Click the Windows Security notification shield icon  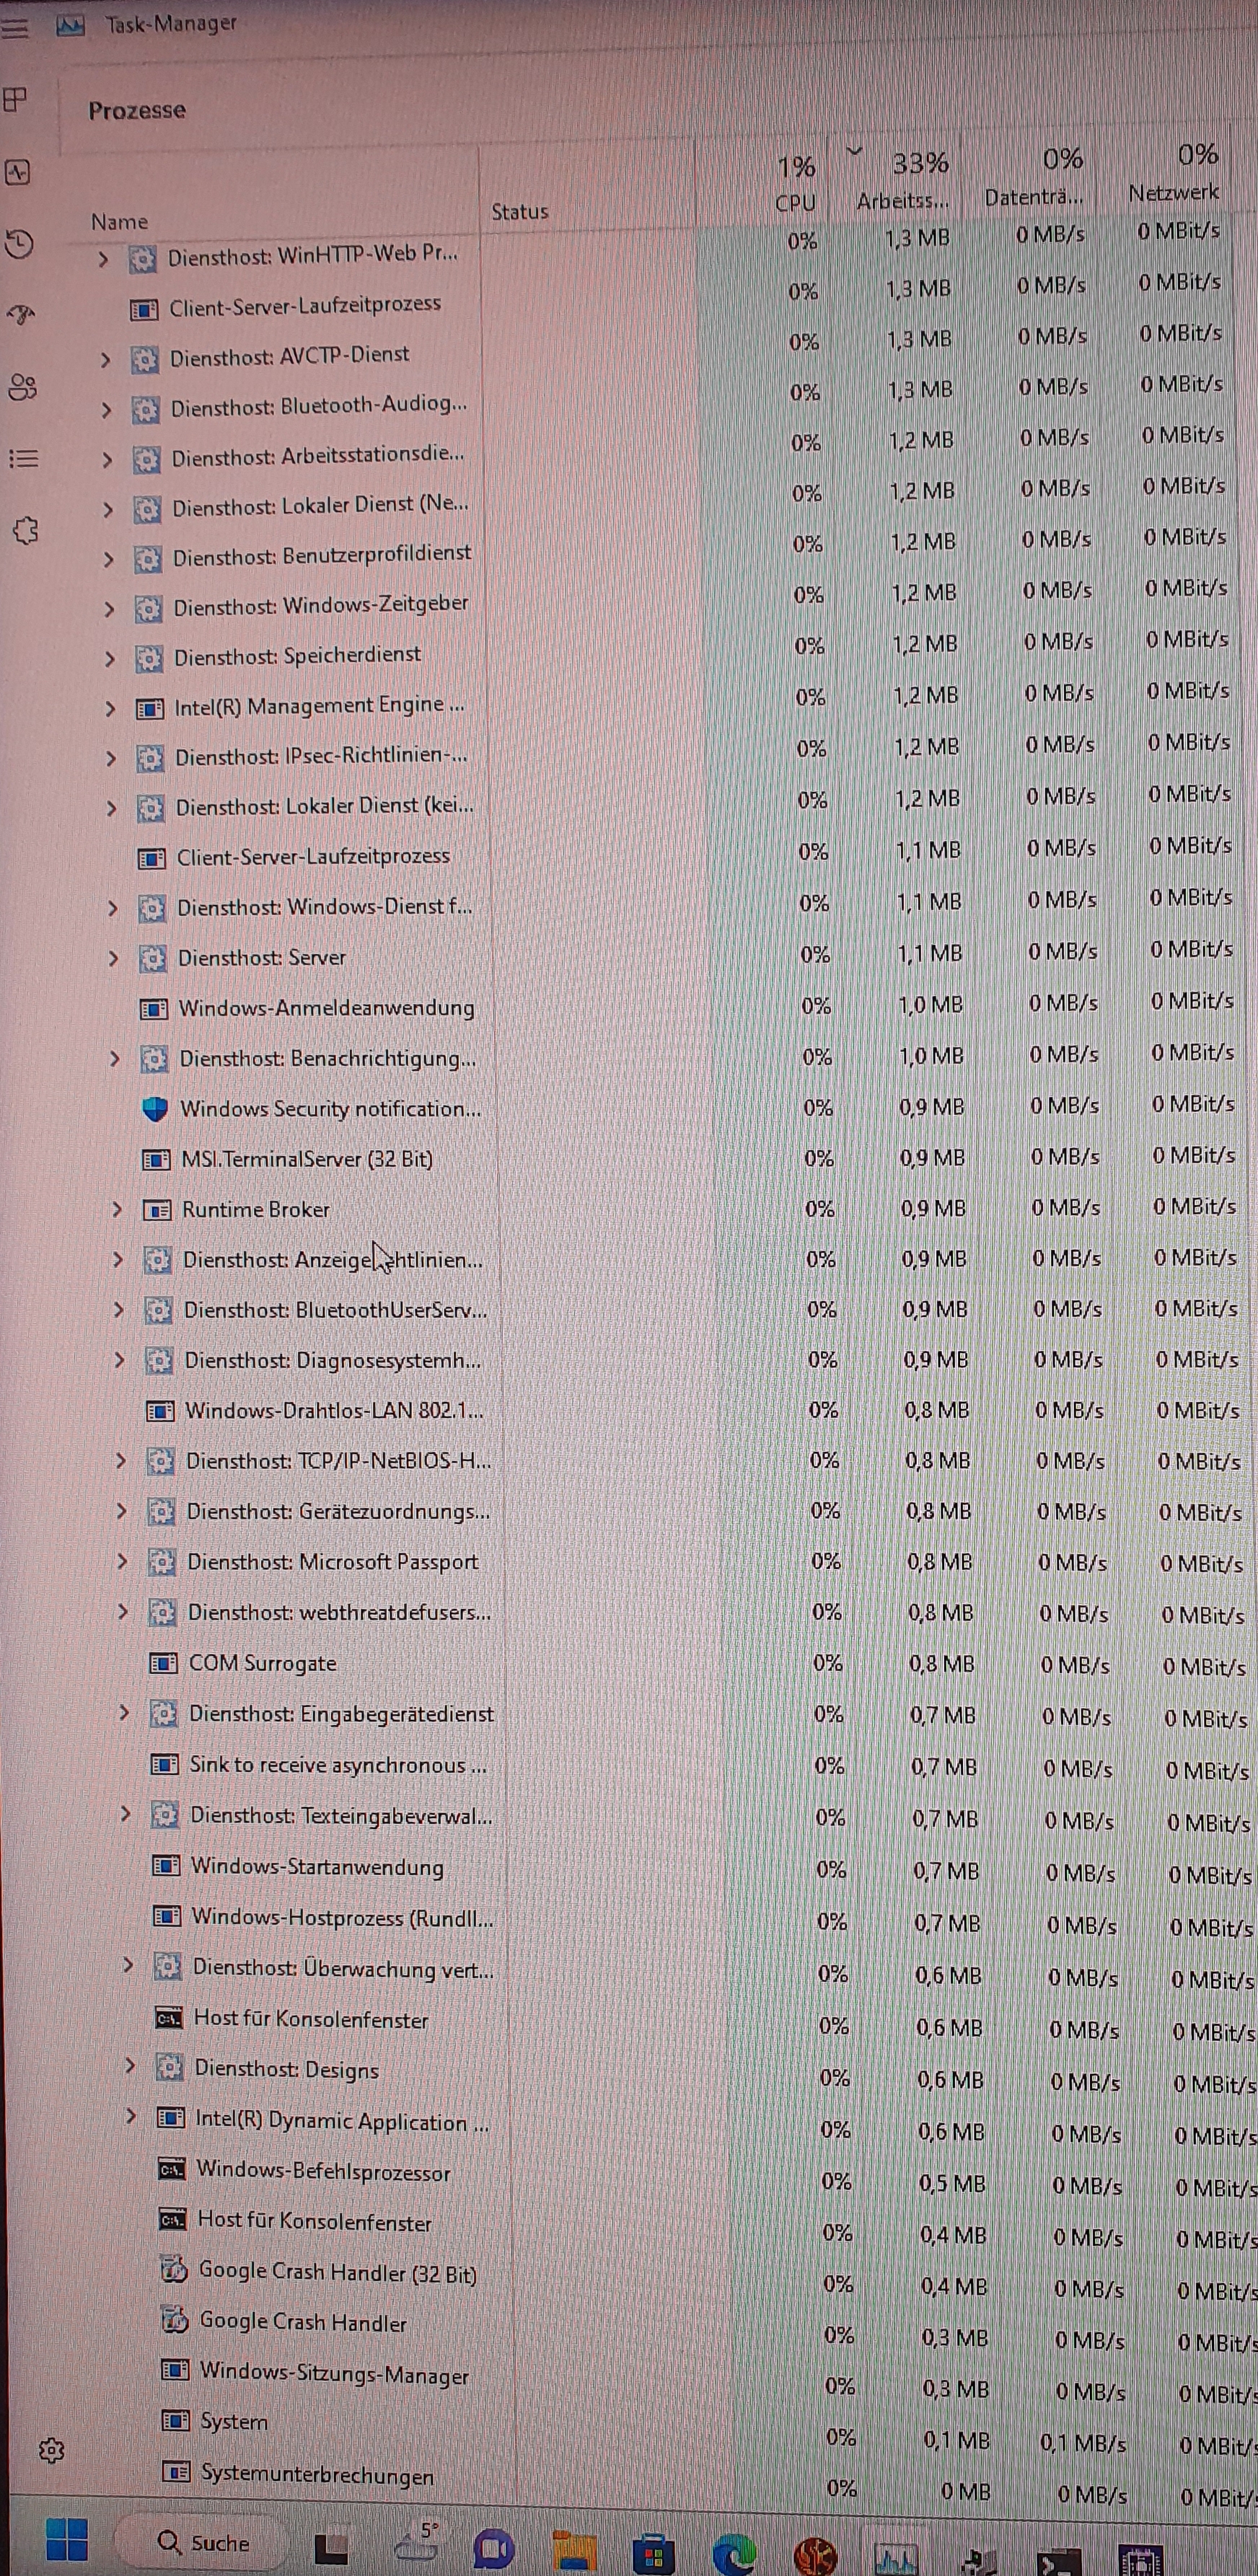click(x=154, y=1109)
